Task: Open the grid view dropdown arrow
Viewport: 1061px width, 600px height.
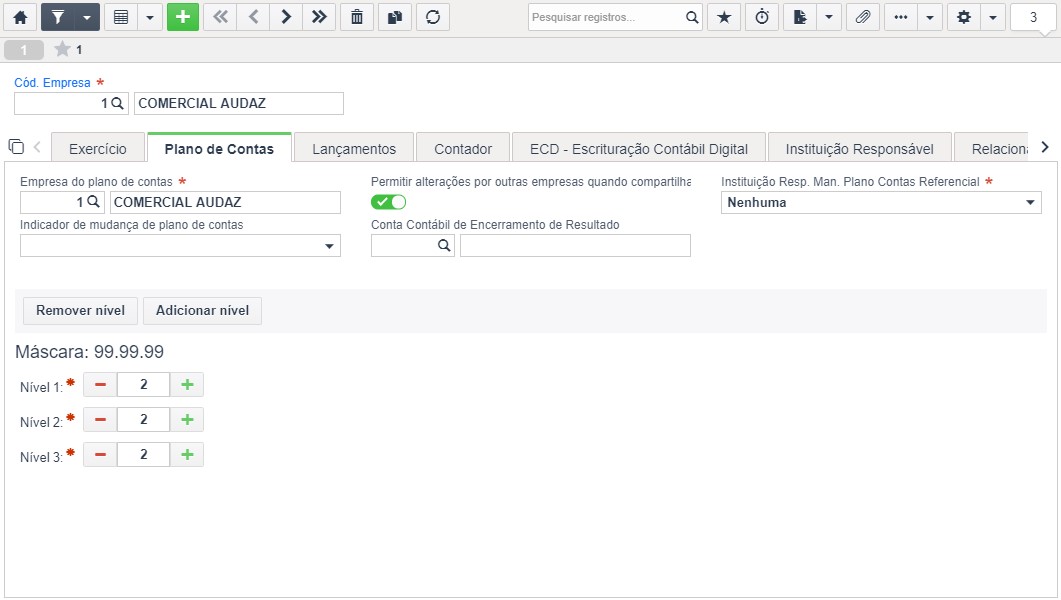Action: (x=150, y=17)
